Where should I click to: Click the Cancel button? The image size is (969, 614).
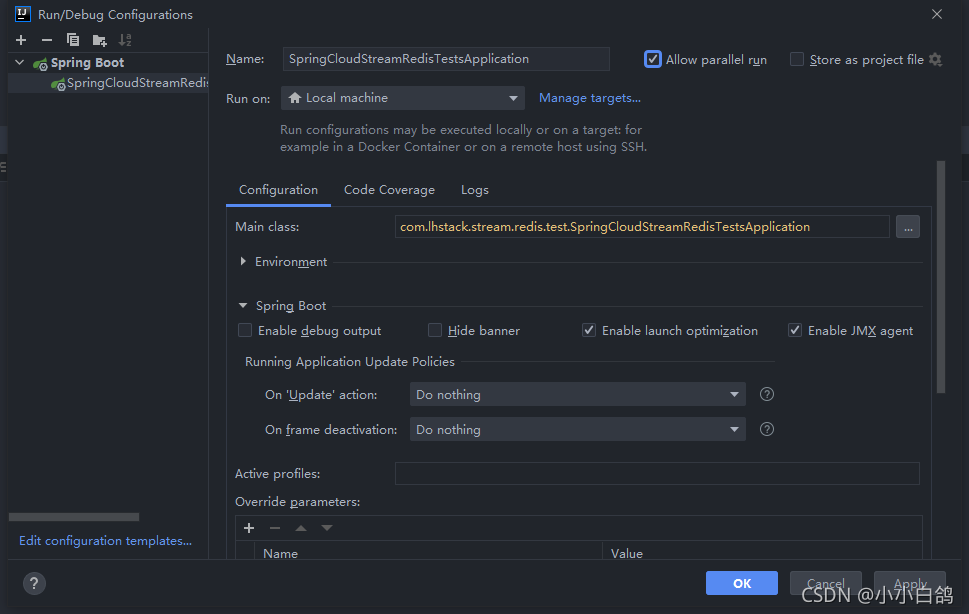click(826, 583)
